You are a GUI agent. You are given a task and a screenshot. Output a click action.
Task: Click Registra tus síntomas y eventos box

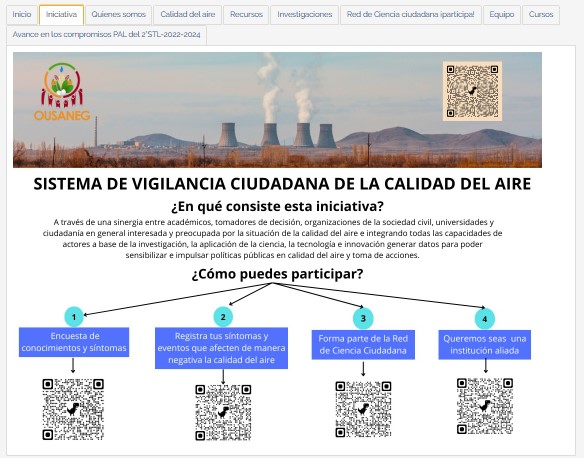click(222, 348)
